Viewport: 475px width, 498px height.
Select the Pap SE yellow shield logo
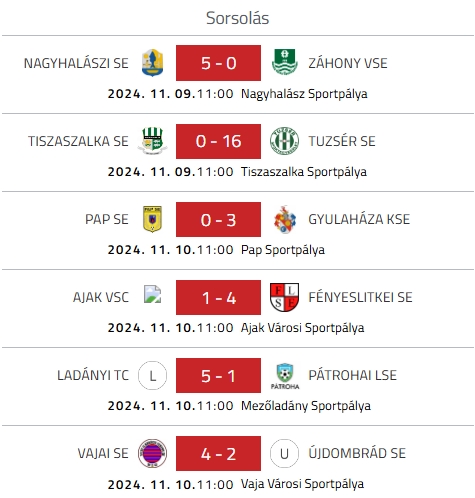(x=152, y=219)
